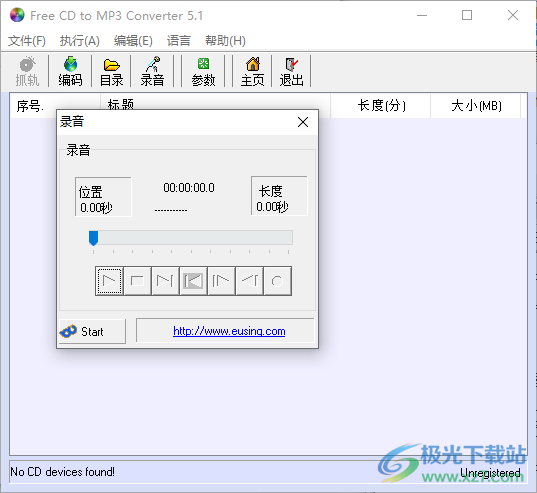The height and width of the screenshot is (493, 537).
Task: Click the 'No CD devices found!' status text
Action: tap(62, 472)
